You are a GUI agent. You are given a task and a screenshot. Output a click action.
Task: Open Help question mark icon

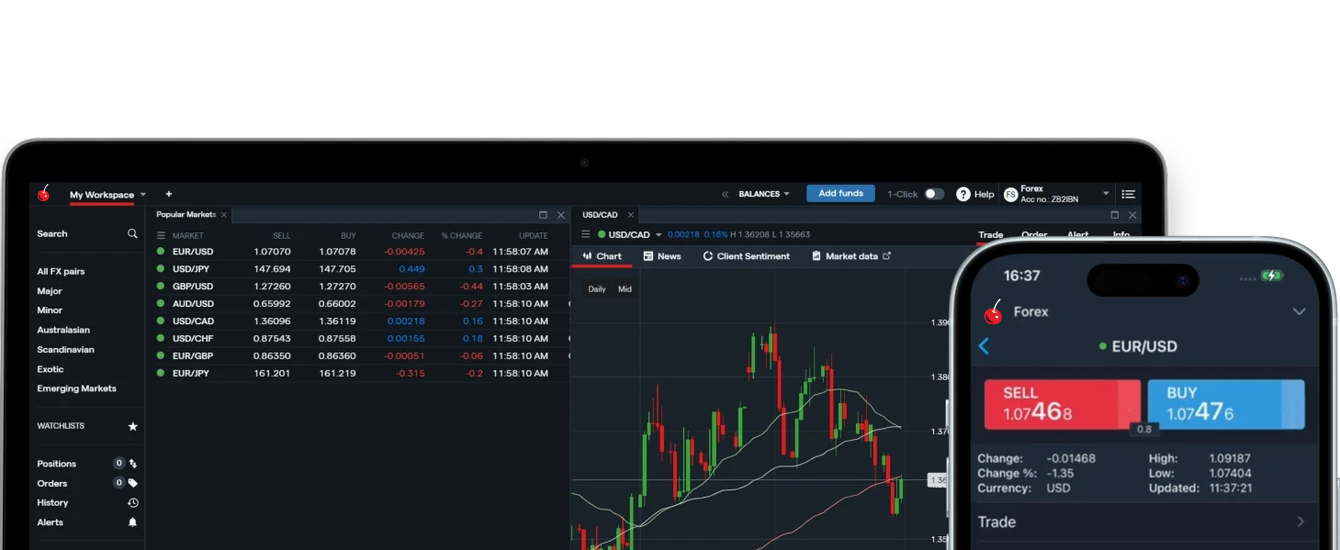pyautogui.click(x=963, y=194)
